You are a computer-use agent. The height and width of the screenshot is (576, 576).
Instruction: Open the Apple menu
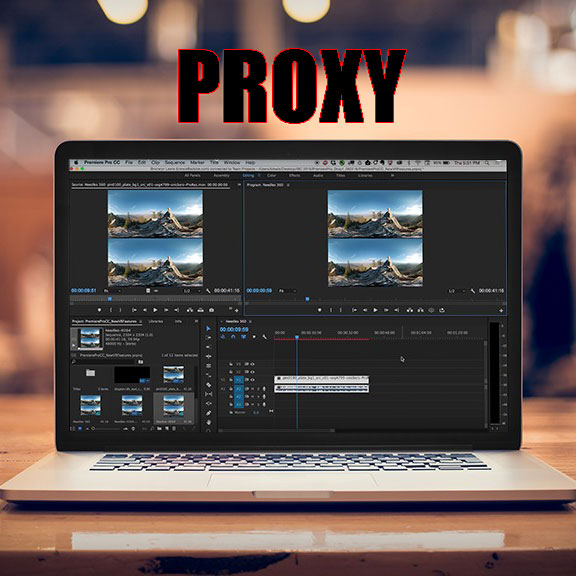point(76,162)
